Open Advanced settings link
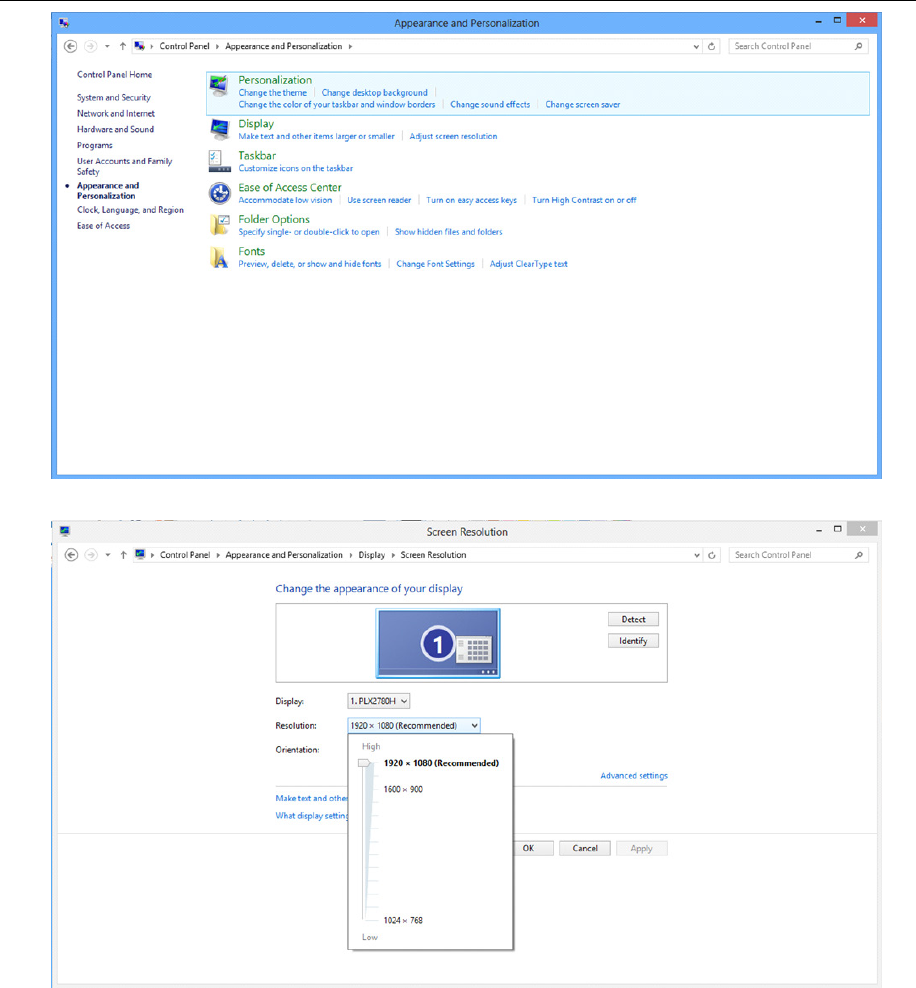 point(634,776)
